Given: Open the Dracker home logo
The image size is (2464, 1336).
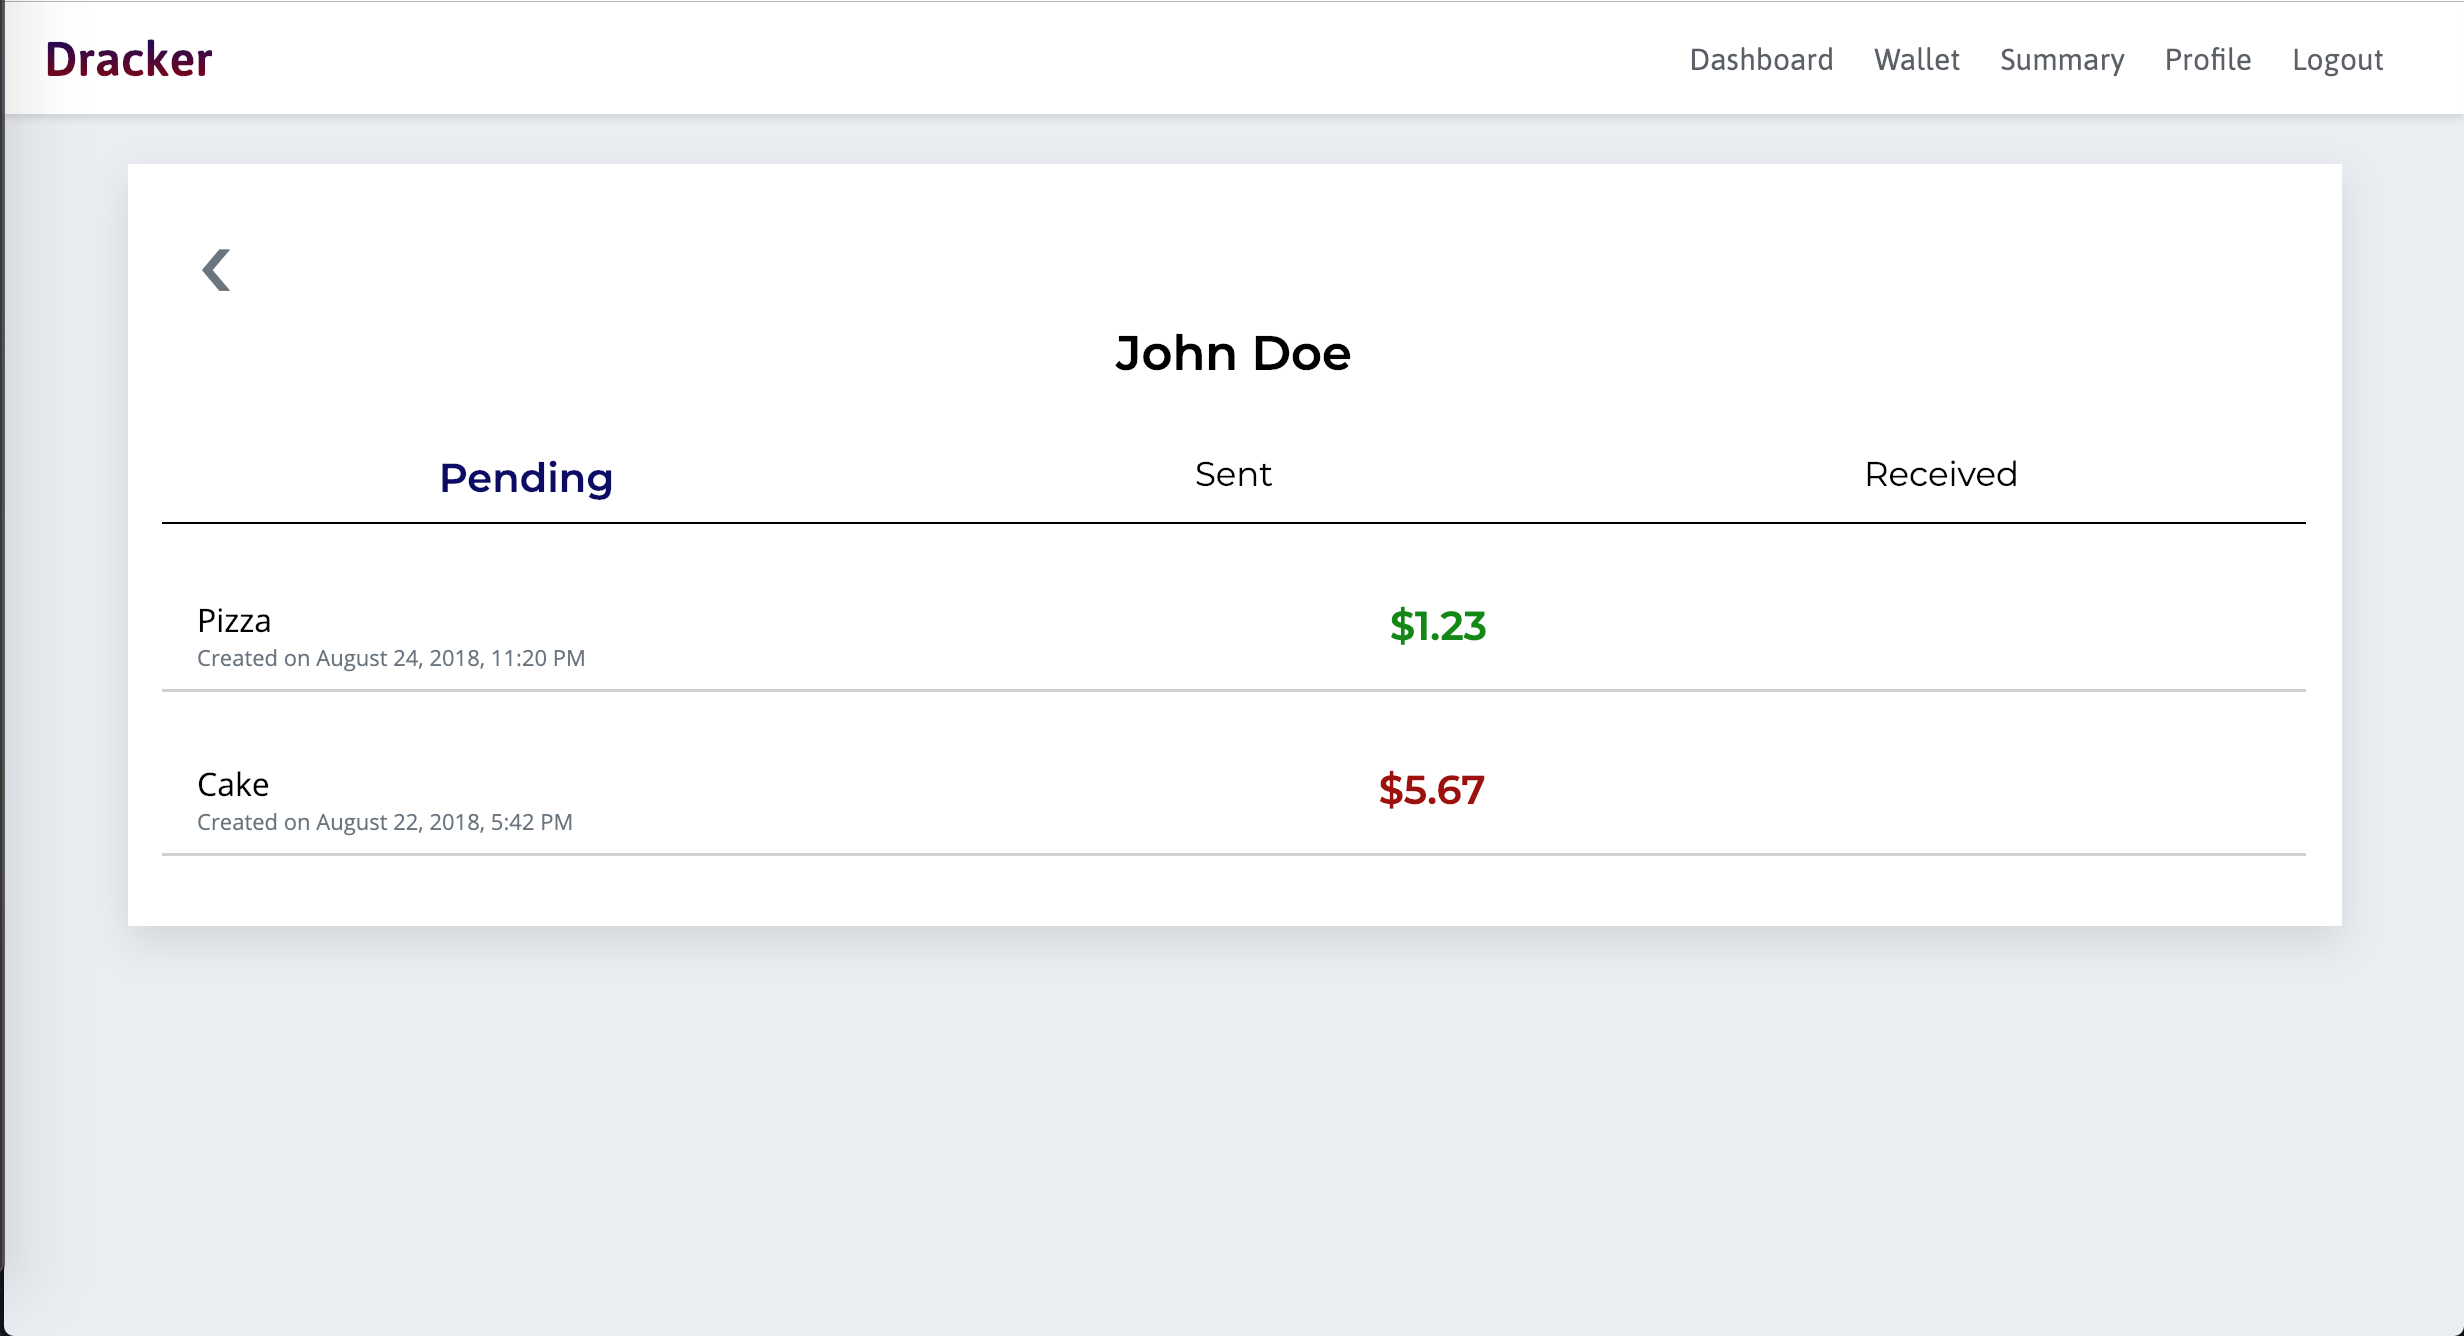Looking at the screenshot, I should [x=129, y=59].
